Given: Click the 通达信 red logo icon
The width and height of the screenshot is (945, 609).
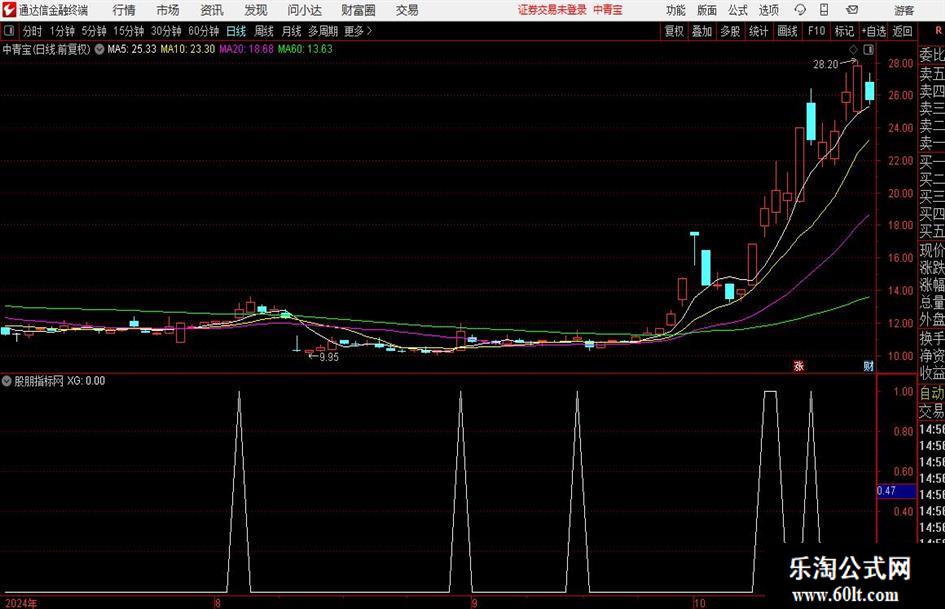Looking at the screenshot, I should 8,10.
